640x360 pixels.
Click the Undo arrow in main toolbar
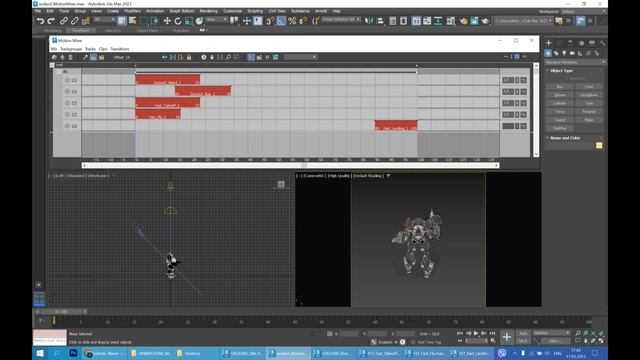click(40, 21)
